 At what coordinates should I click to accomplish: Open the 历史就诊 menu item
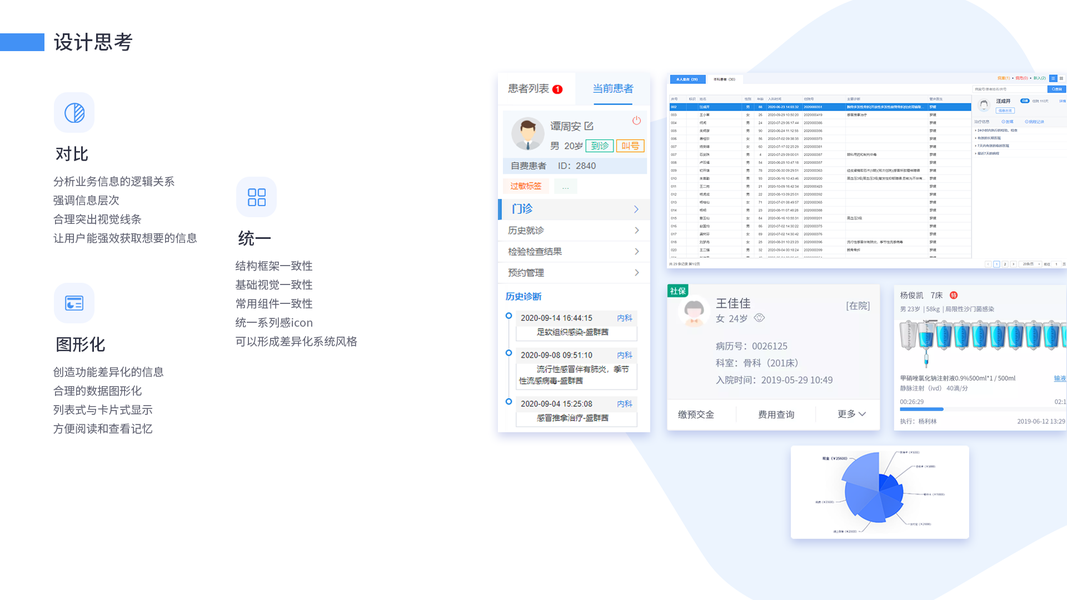click(574, 231)
